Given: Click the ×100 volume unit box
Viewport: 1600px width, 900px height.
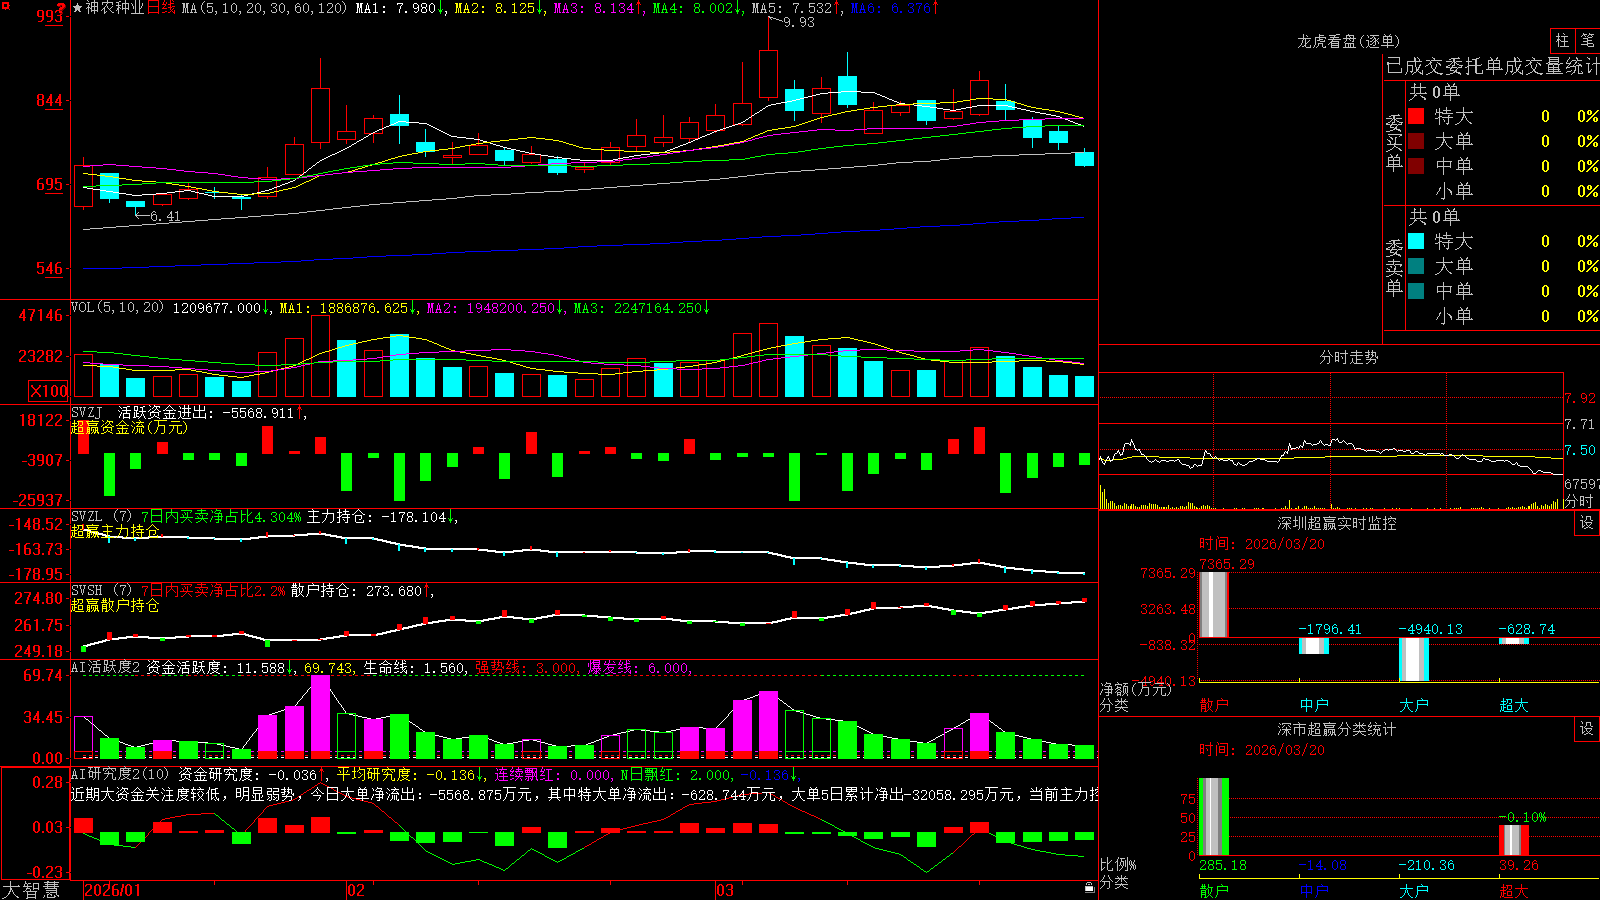Looking at the screenshot, I should [49, 391].
